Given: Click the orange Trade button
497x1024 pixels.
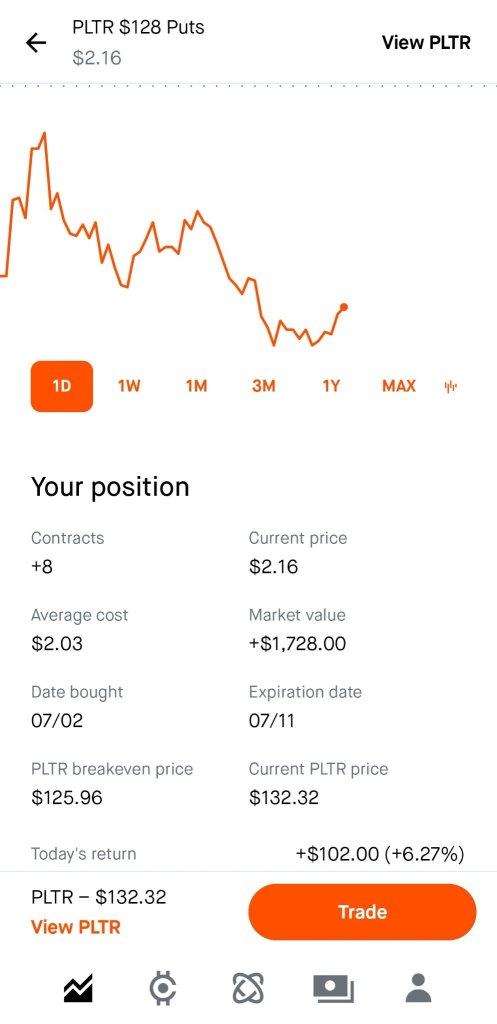Looking at the screenshot, I should coord(362,912).
